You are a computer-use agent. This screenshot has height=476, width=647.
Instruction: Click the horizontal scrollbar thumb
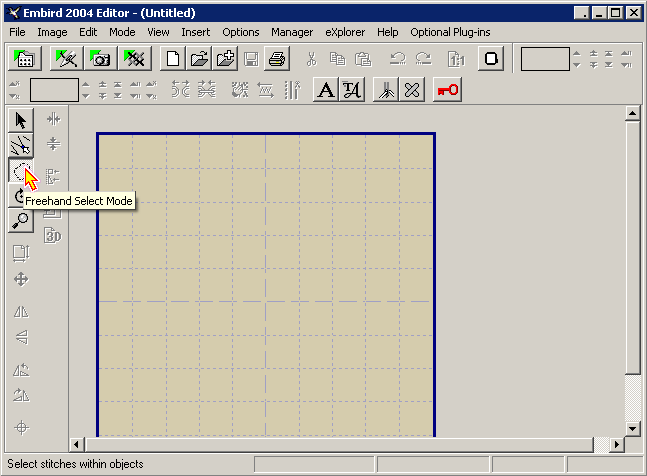point(339,445)
